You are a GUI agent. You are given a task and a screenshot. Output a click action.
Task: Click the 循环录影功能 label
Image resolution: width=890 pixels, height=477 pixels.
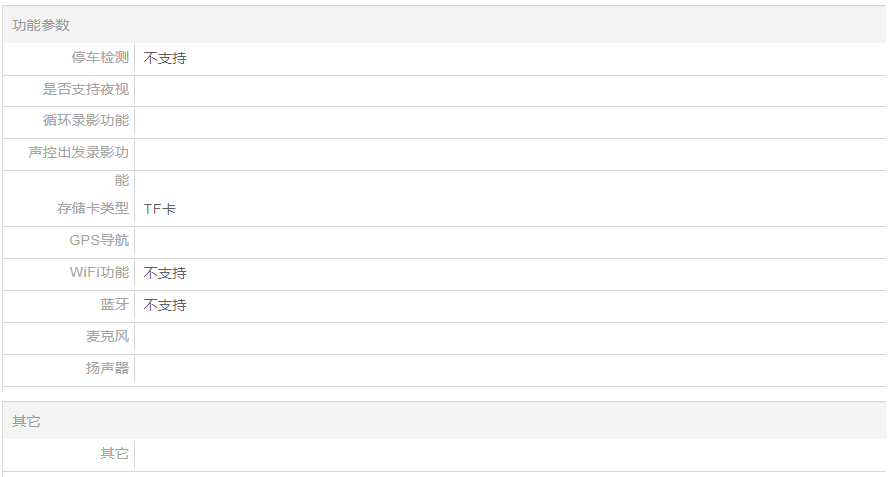pos(86,121)
